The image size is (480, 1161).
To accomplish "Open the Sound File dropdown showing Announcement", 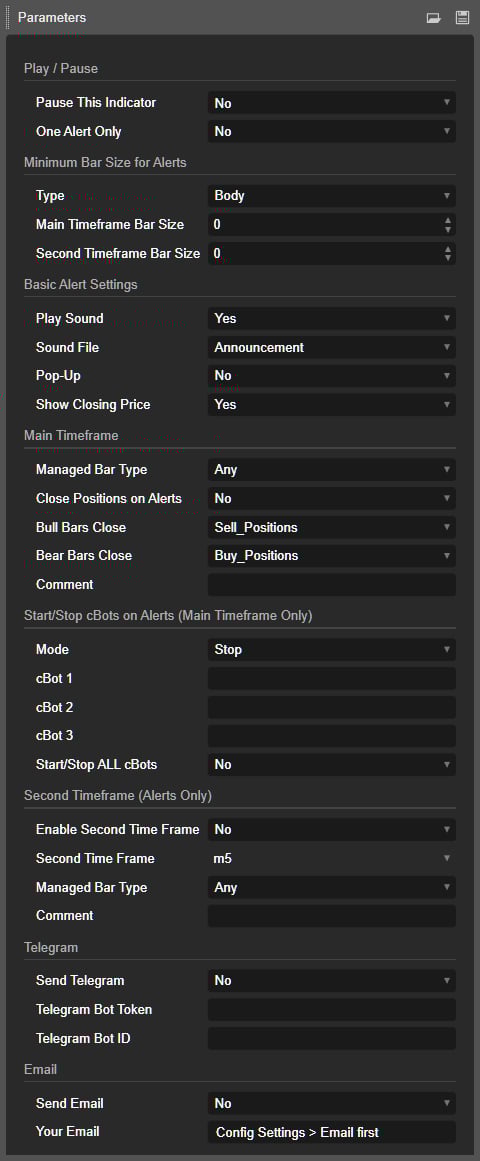I will pyautogui.click(x=332, y=347).
